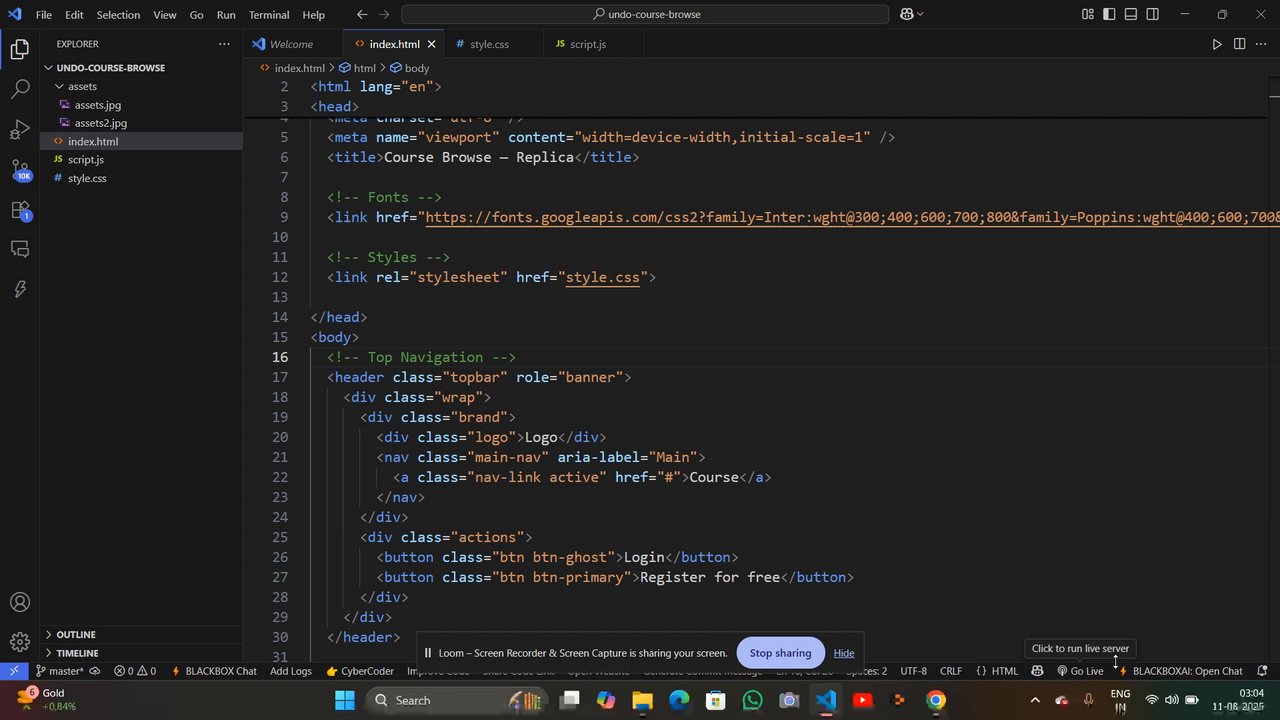The height and width of the screenshot is (720, 1280).
Task: Collapse the assets folder in Explorer
Action: coord(82,86)
